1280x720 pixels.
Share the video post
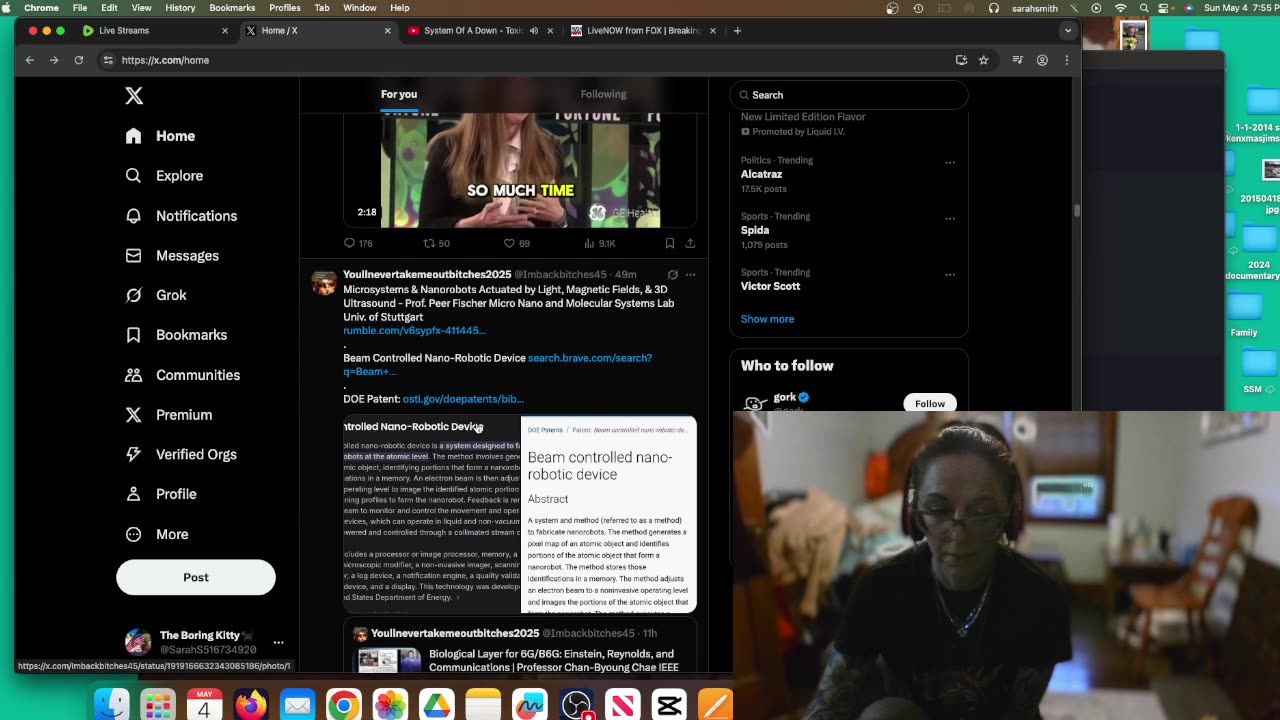point(690,243)
